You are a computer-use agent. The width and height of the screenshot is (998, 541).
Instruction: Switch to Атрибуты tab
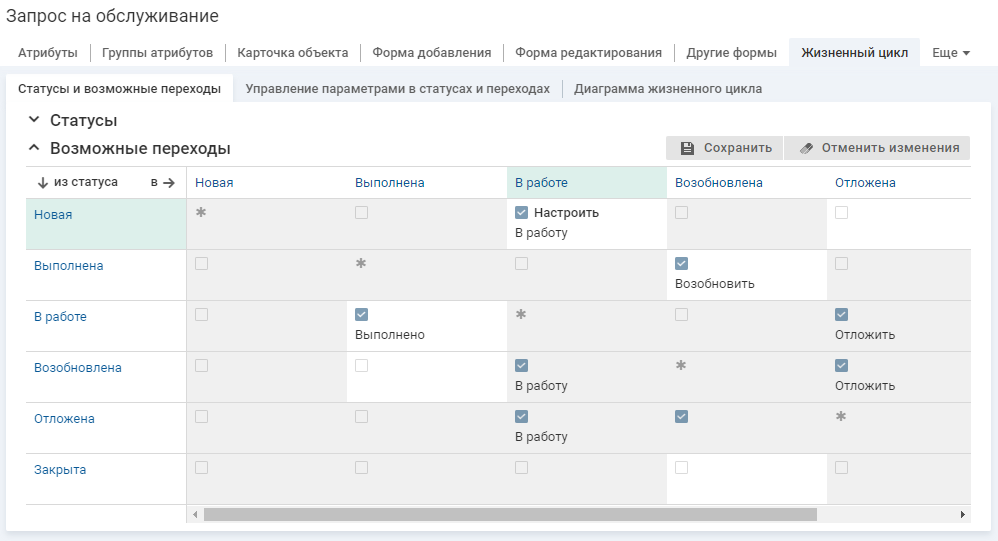48,53
